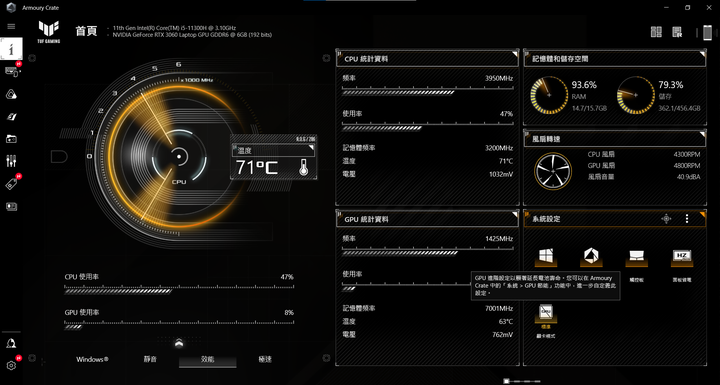Click the 儲存 storage circular gauge
Screen dimensions: 720x385
(636, 95)
